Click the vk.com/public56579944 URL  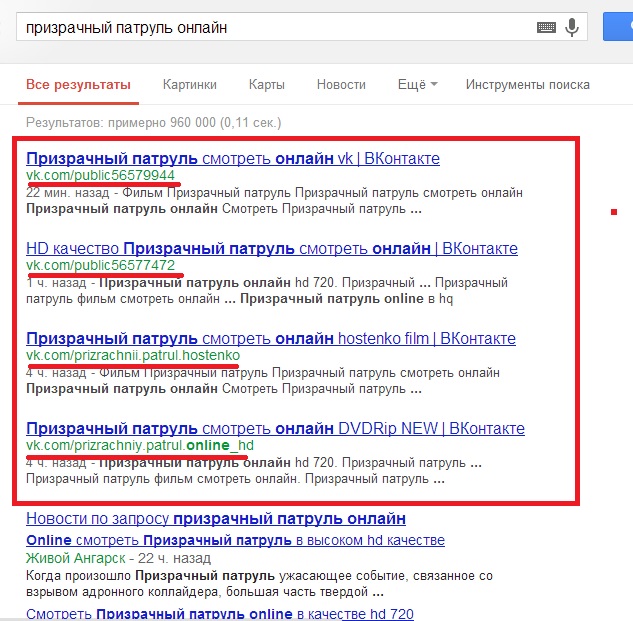coord(100,176)
